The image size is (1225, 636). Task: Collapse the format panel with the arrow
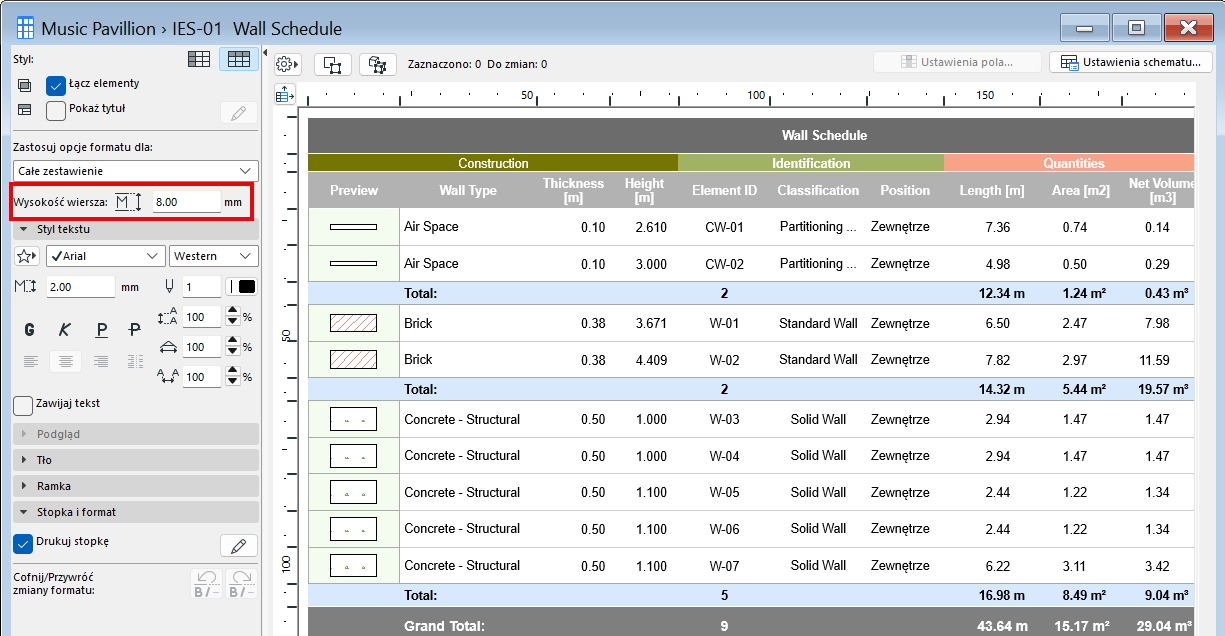coord(266,54)
